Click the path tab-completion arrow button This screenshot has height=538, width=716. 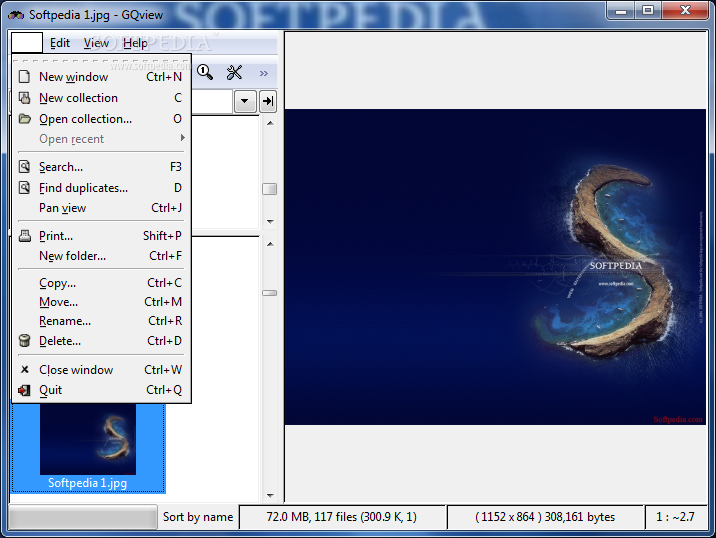(268, 101)
